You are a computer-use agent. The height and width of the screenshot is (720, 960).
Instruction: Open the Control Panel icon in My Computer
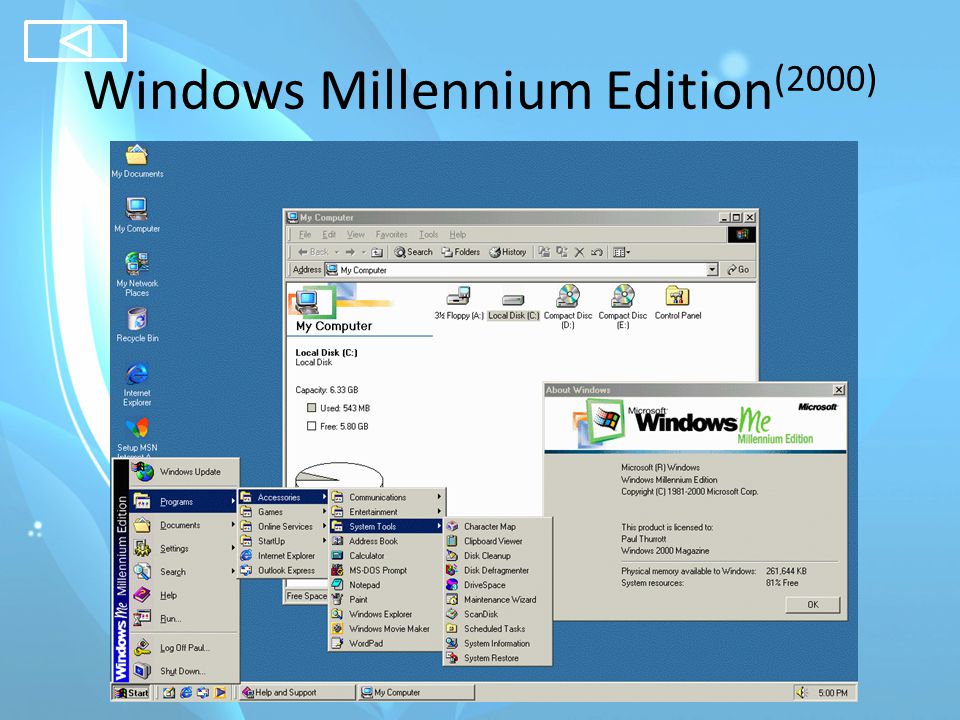pos(678,304)
